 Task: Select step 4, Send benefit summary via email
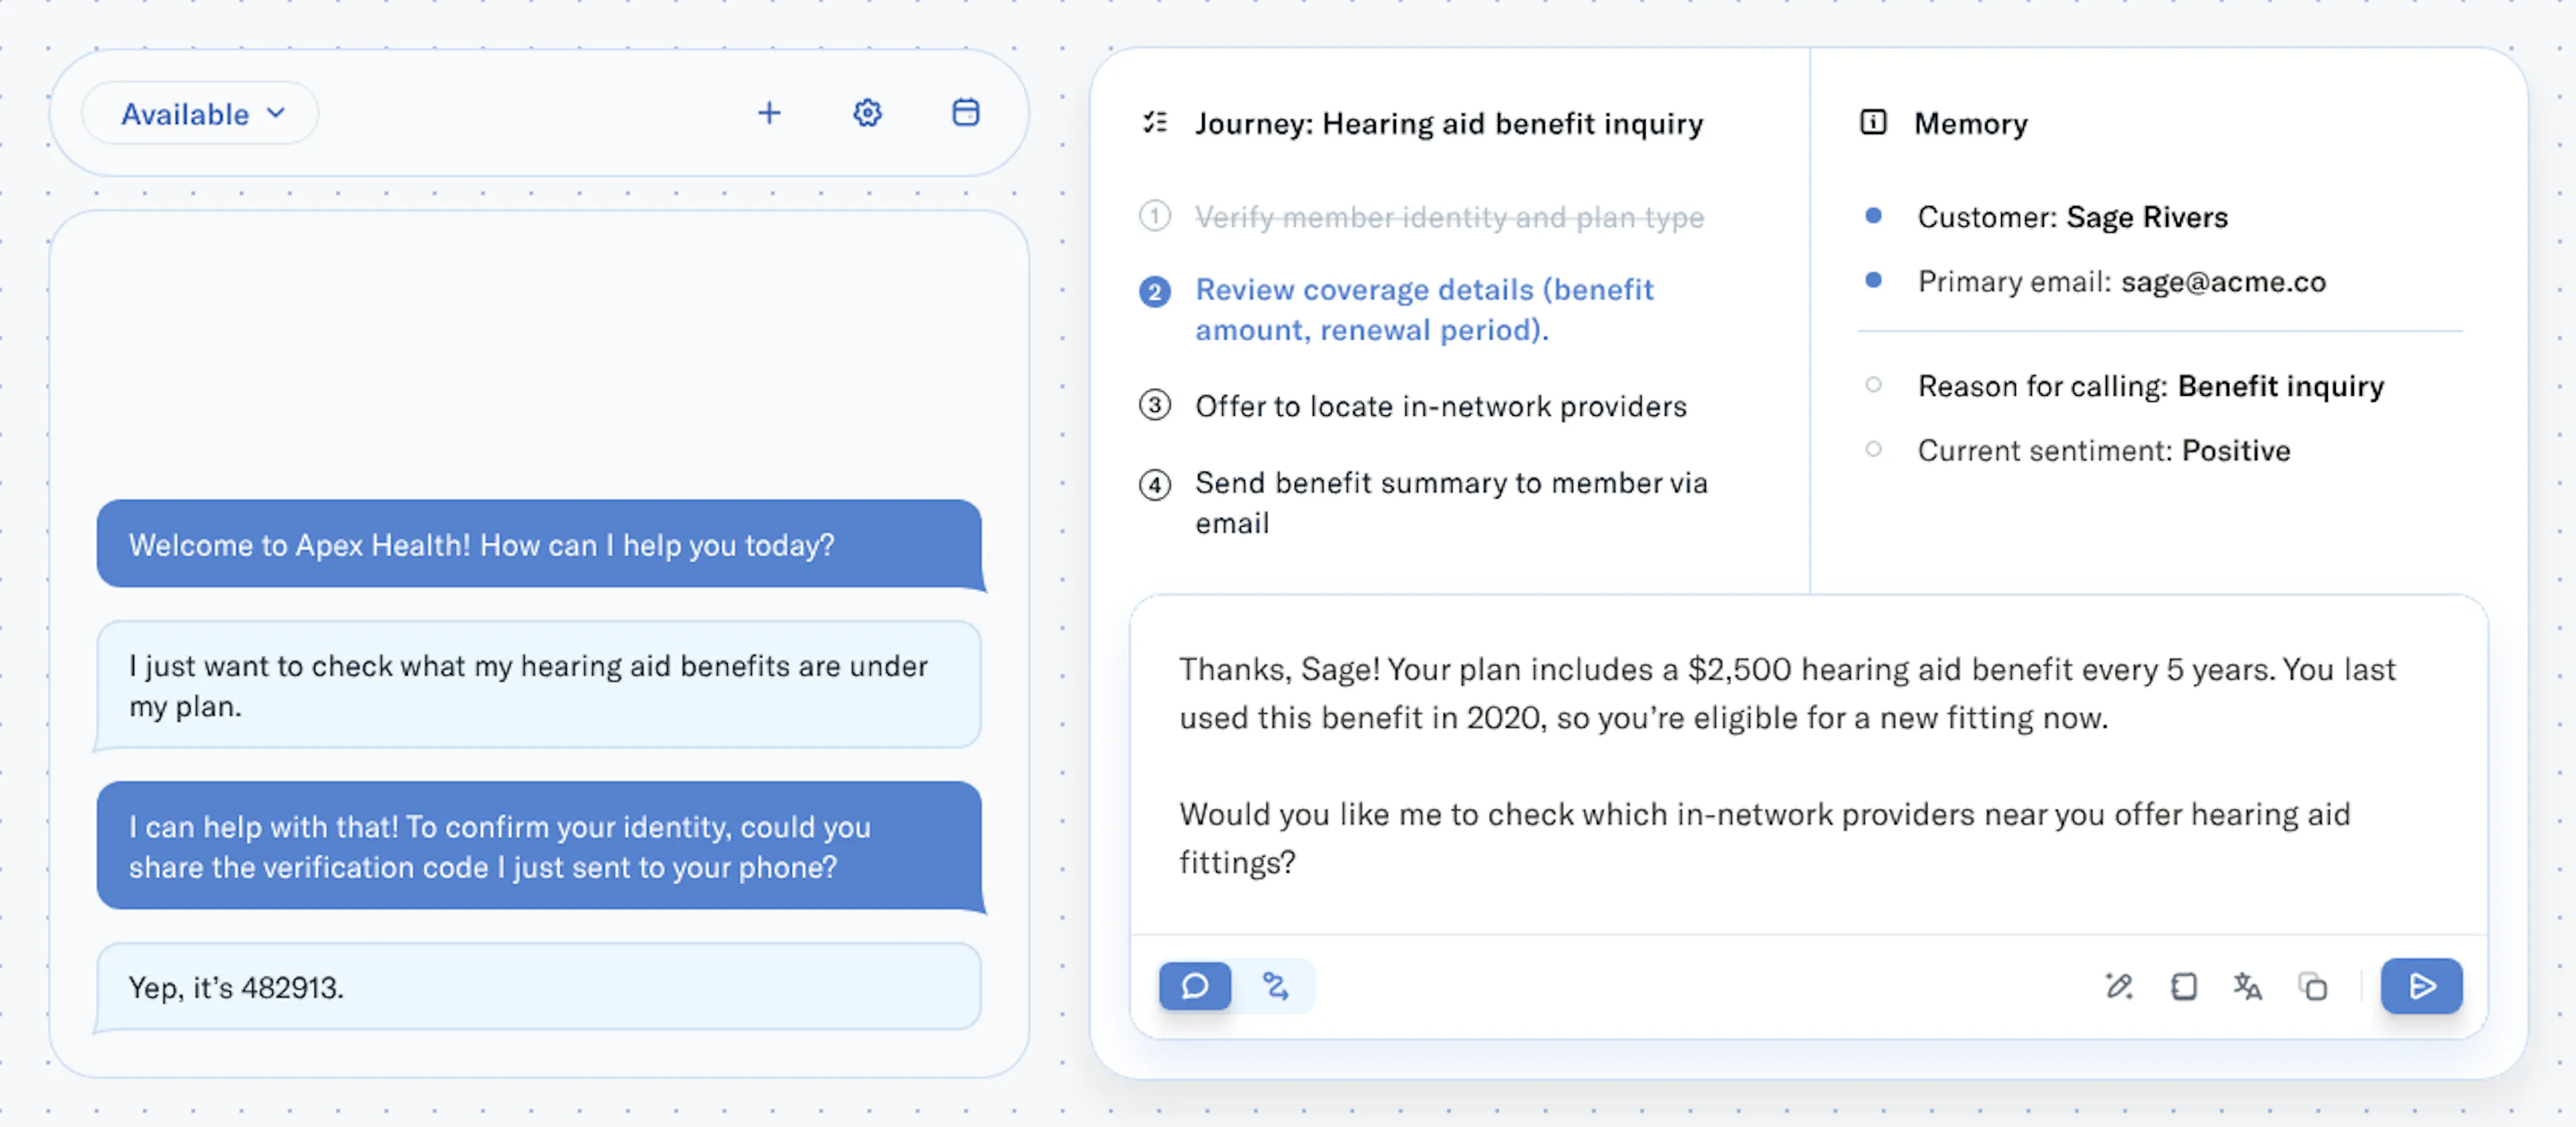1450,502
